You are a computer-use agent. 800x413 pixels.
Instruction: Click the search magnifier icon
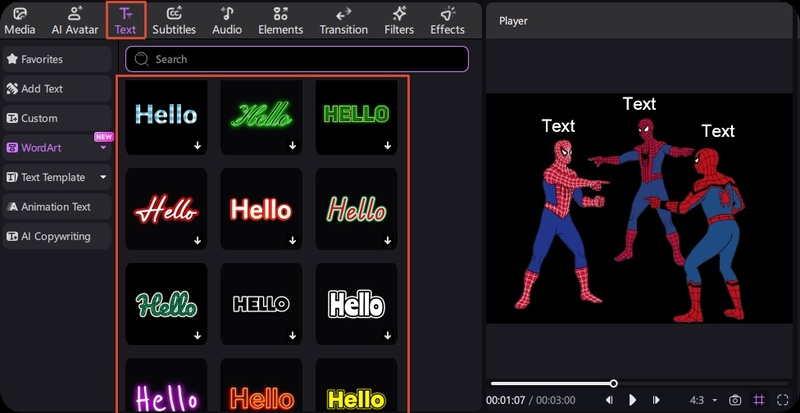pos(141,59)
